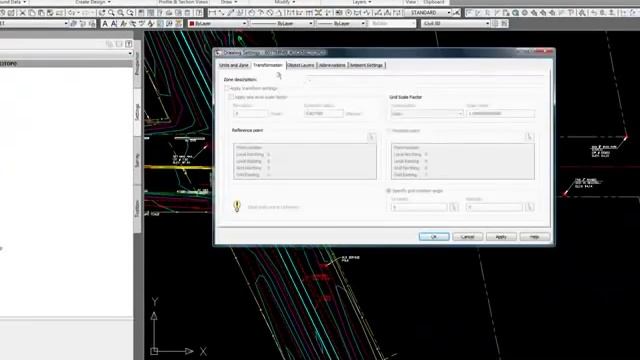Click the Undo arrow icon in toolbar
Image resolution: width=640 pixels, height=360 pixels.
pyautogui.click(x=71, y=13)
